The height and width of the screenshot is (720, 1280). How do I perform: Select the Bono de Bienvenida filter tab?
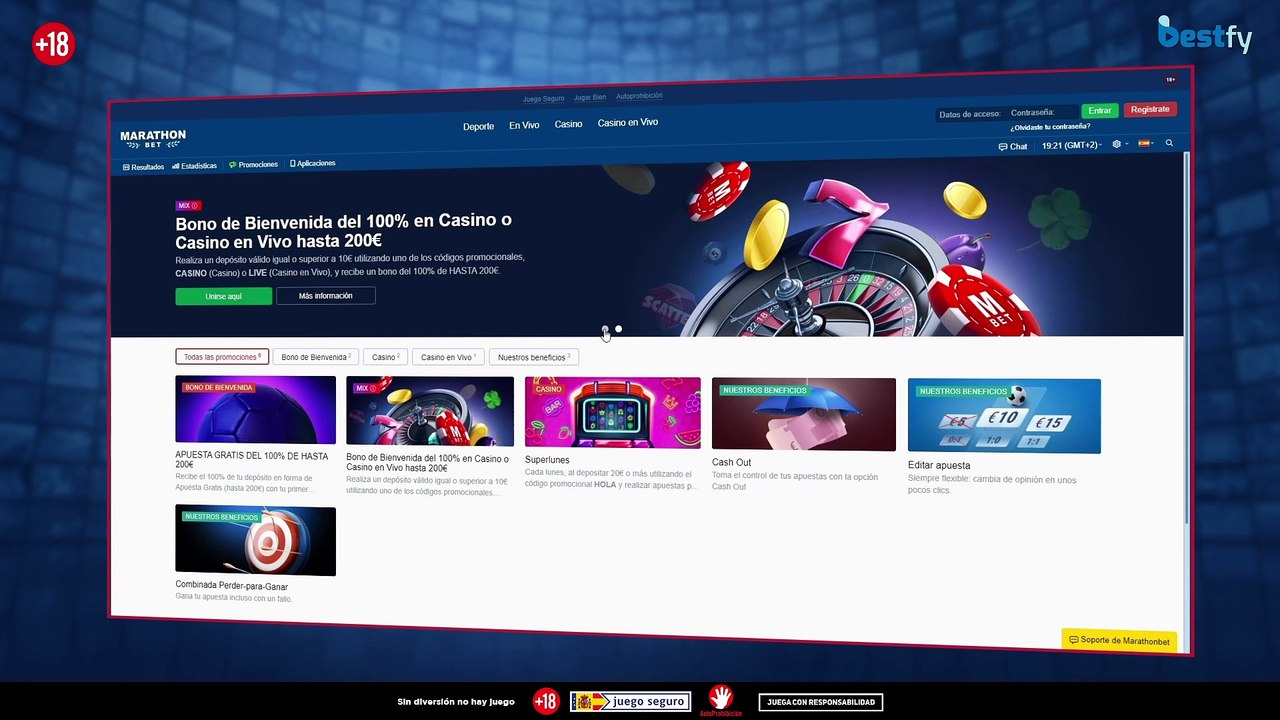(316, 357)
